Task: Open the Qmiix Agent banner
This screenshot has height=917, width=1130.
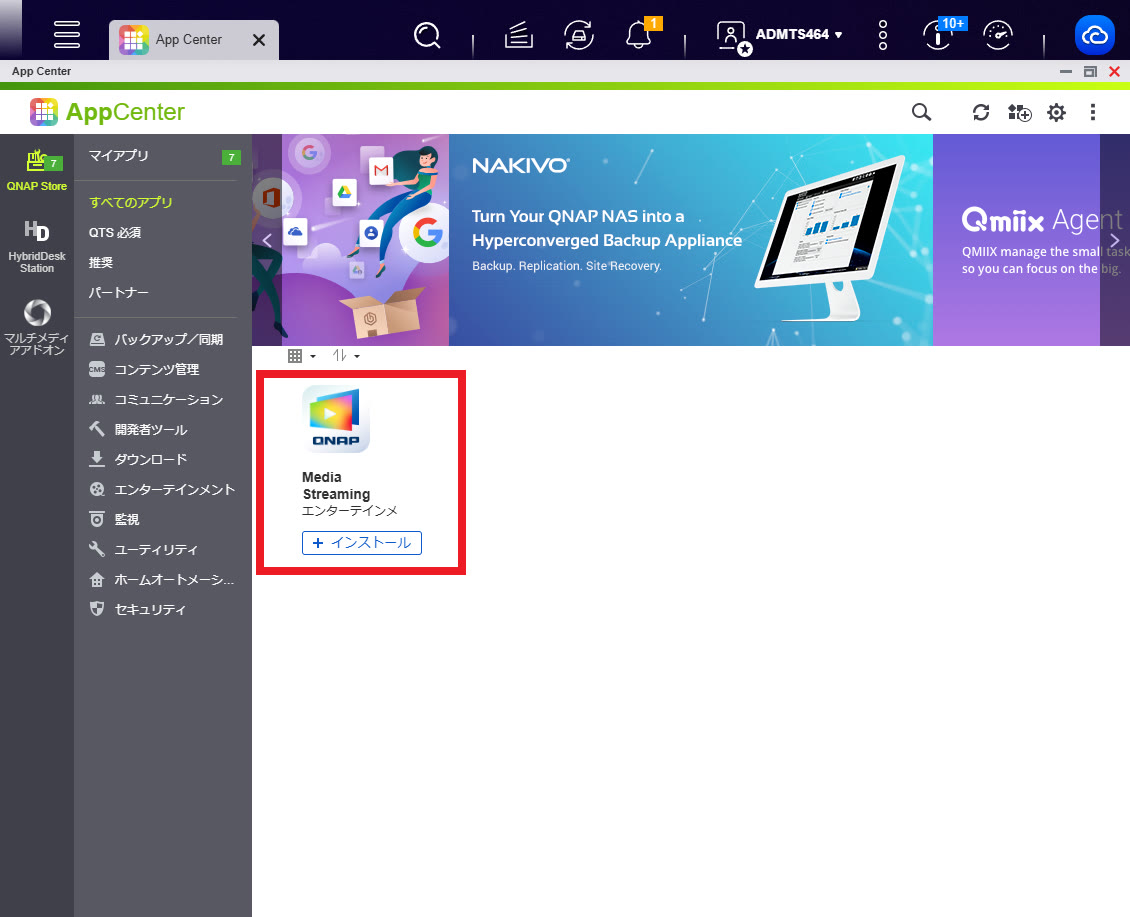Action: [1017, 239]
